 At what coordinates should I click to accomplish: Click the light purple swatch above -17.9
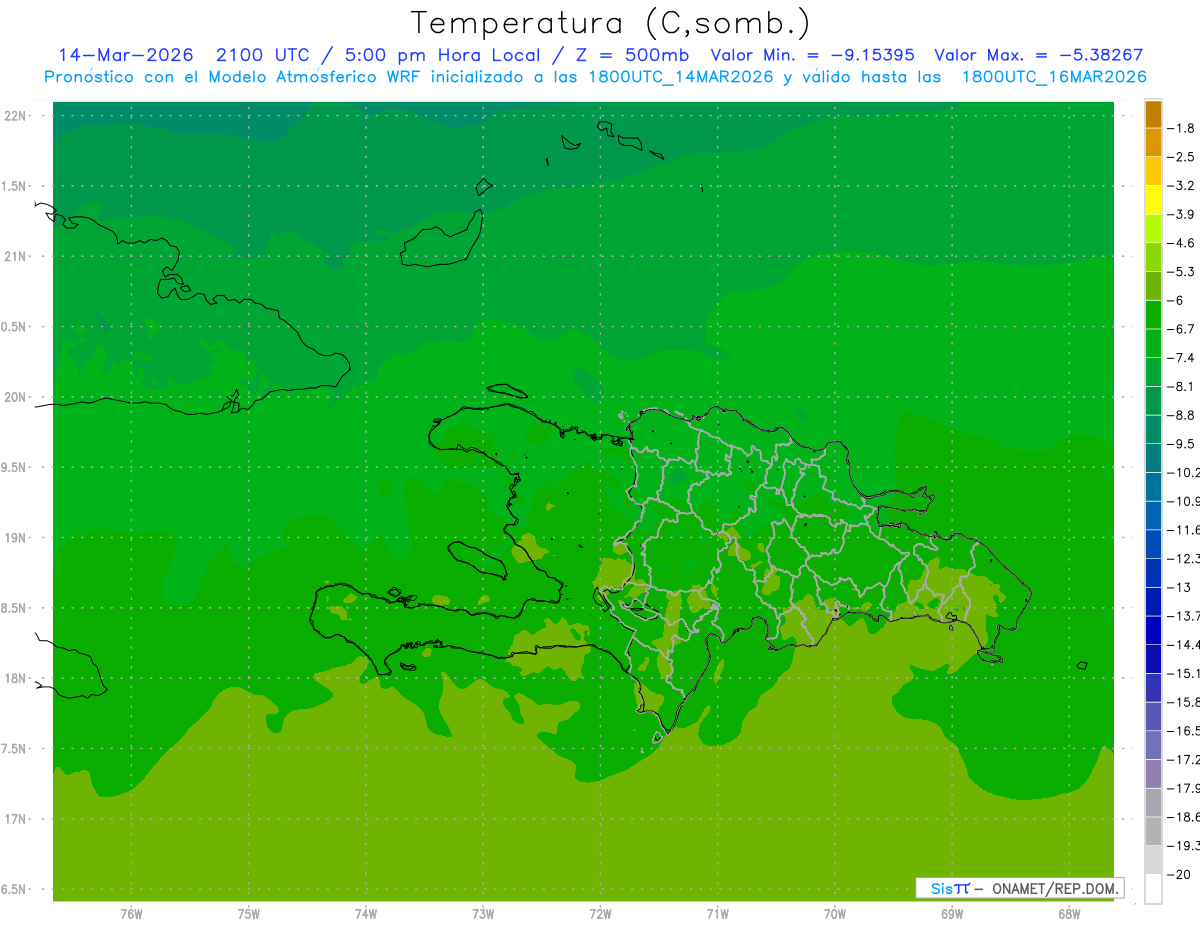pyautogui.click(x=1153, y=774)
